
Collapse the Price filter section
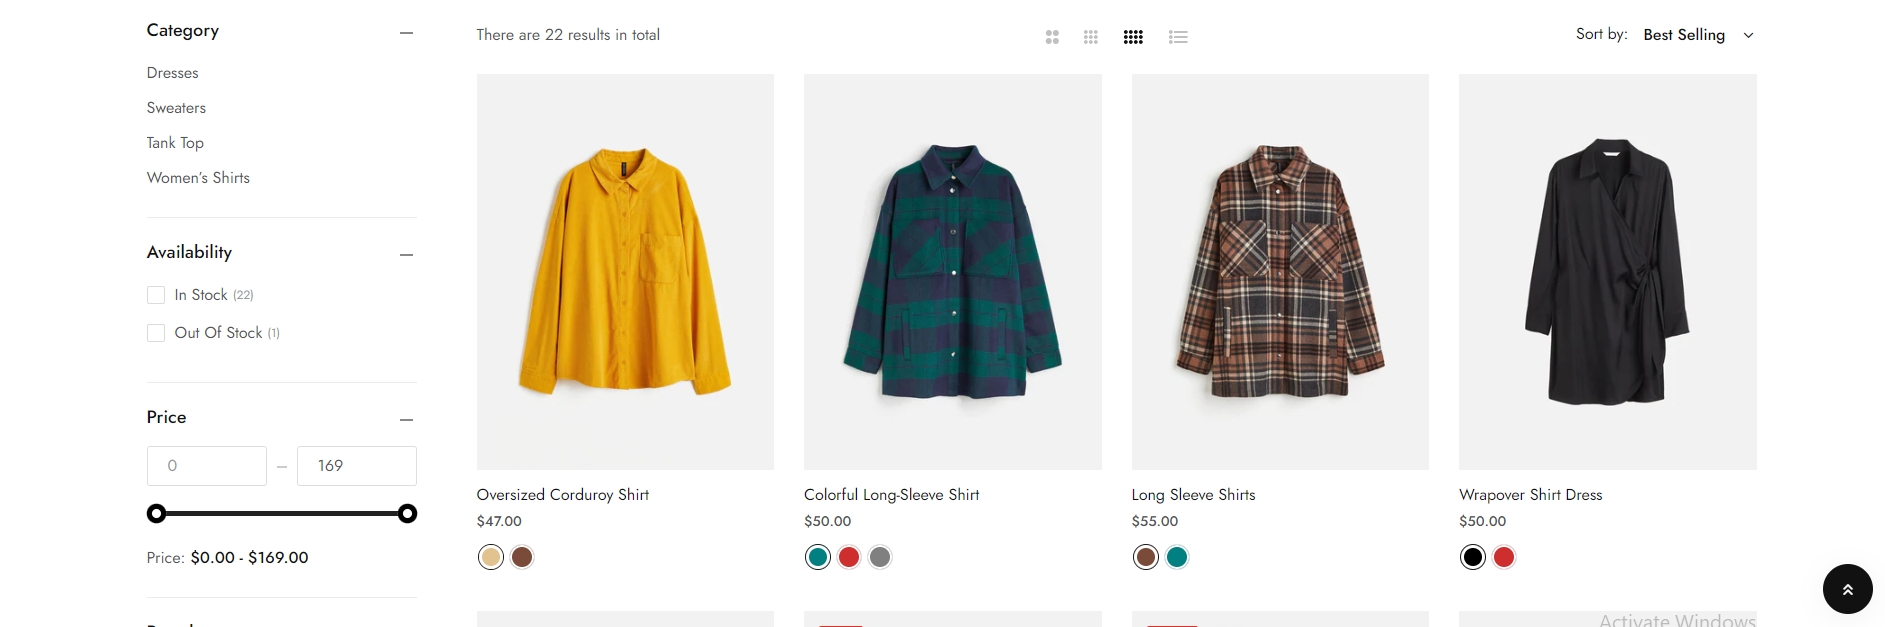tap(406, 420)
